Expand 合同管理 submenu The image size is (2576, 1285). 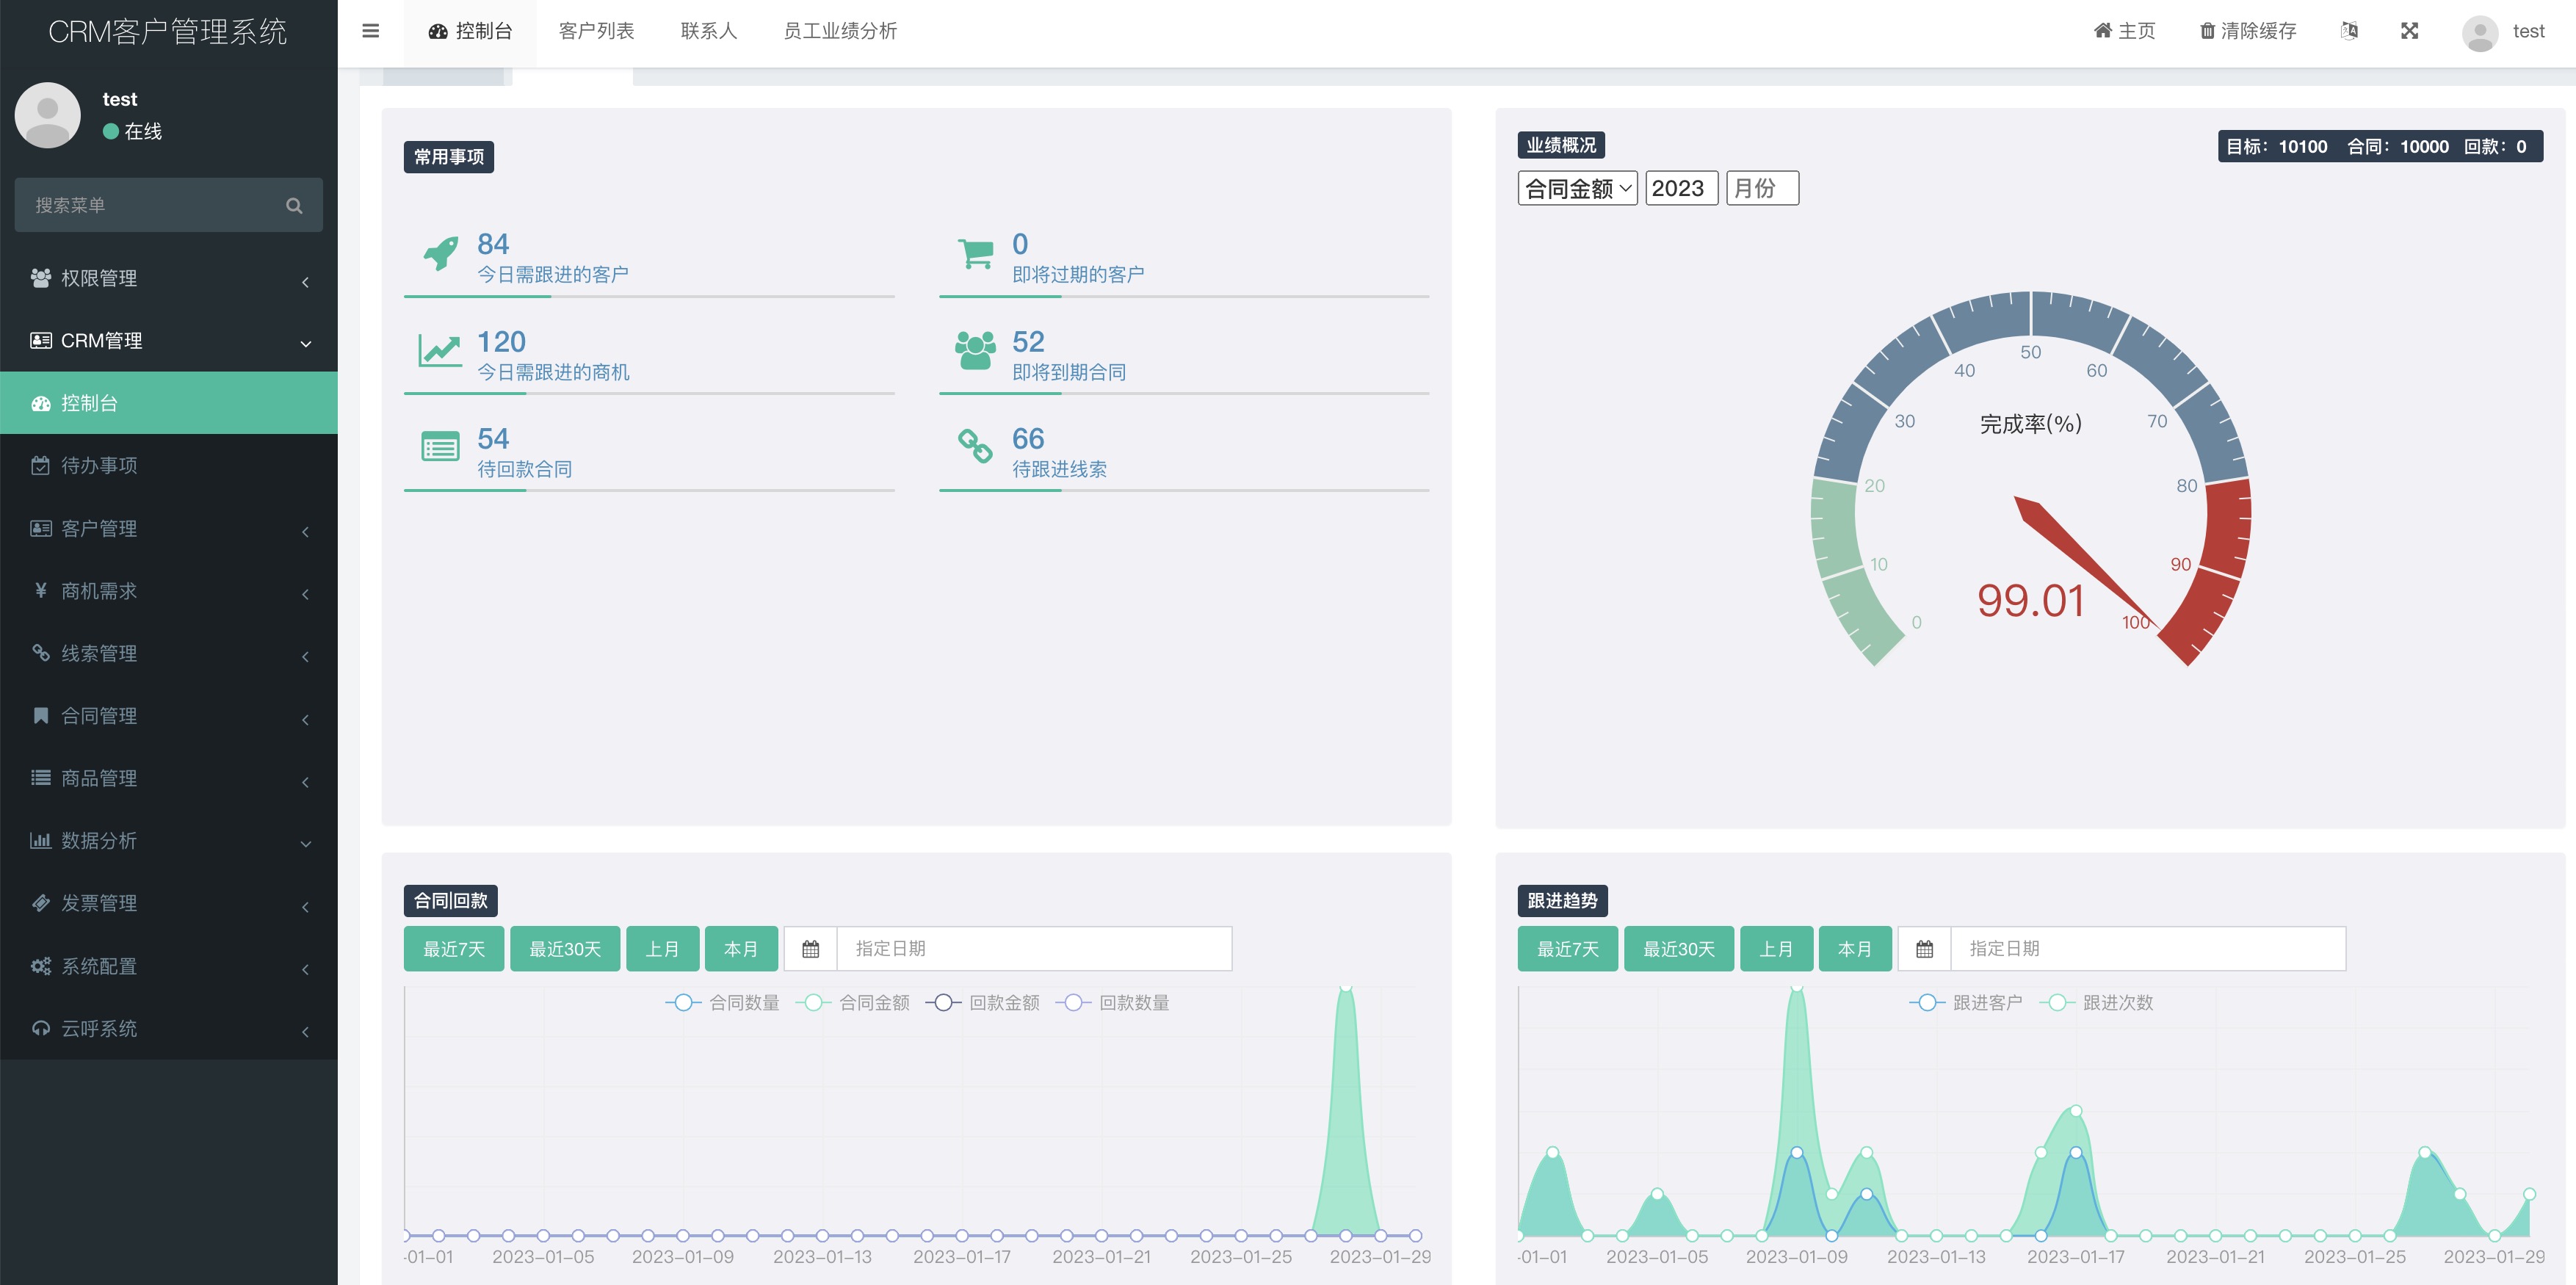click(x=169, y=716)
